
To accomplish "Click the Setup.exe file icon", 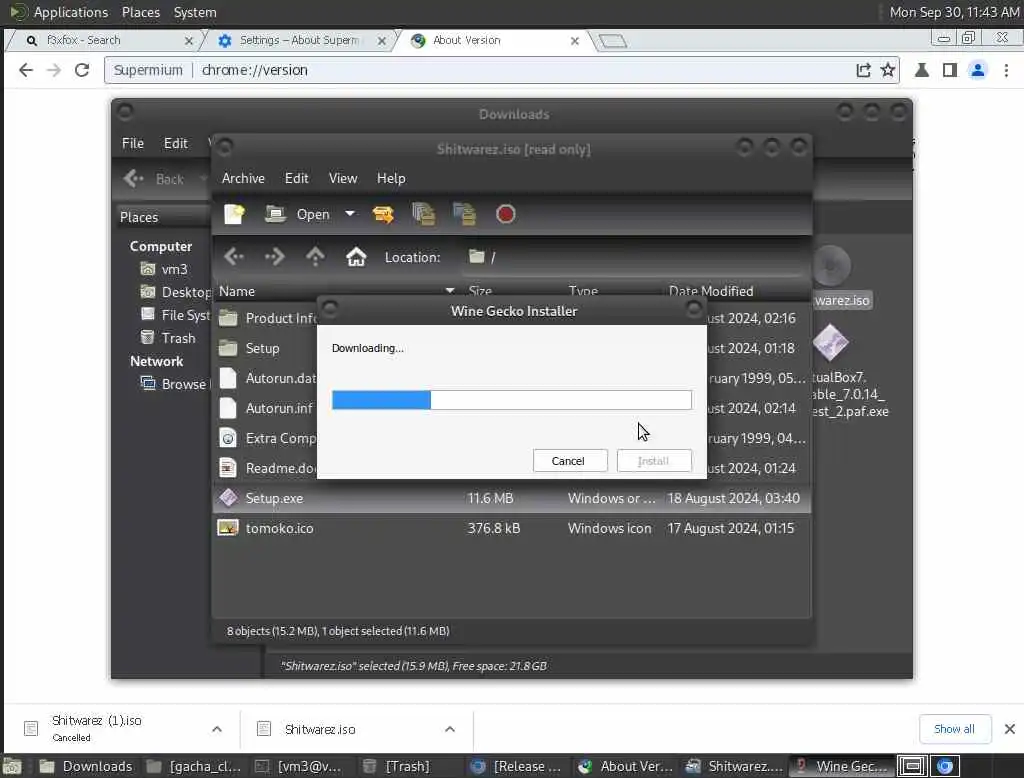I will [228, 498].
